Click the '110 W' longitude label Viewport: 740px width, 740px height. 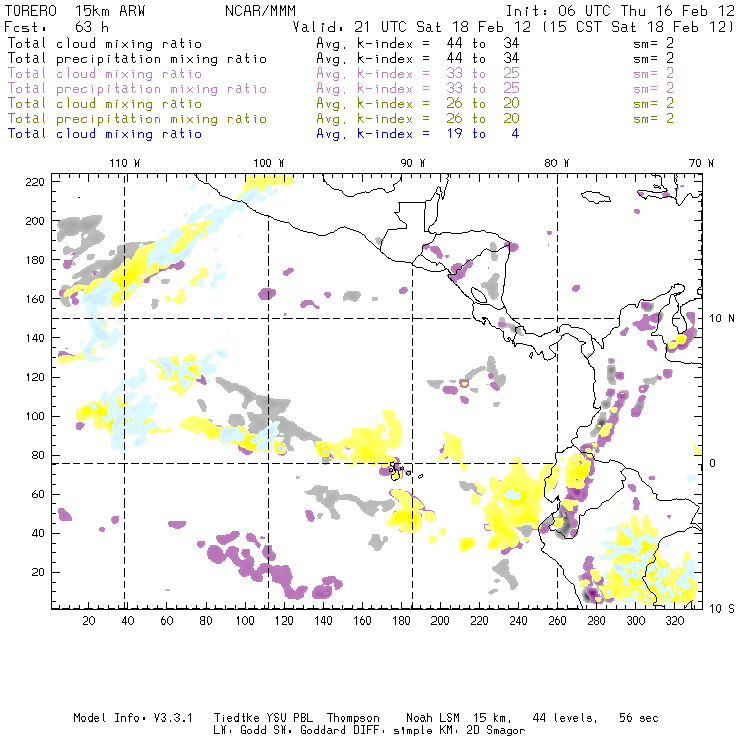(124, 163)
